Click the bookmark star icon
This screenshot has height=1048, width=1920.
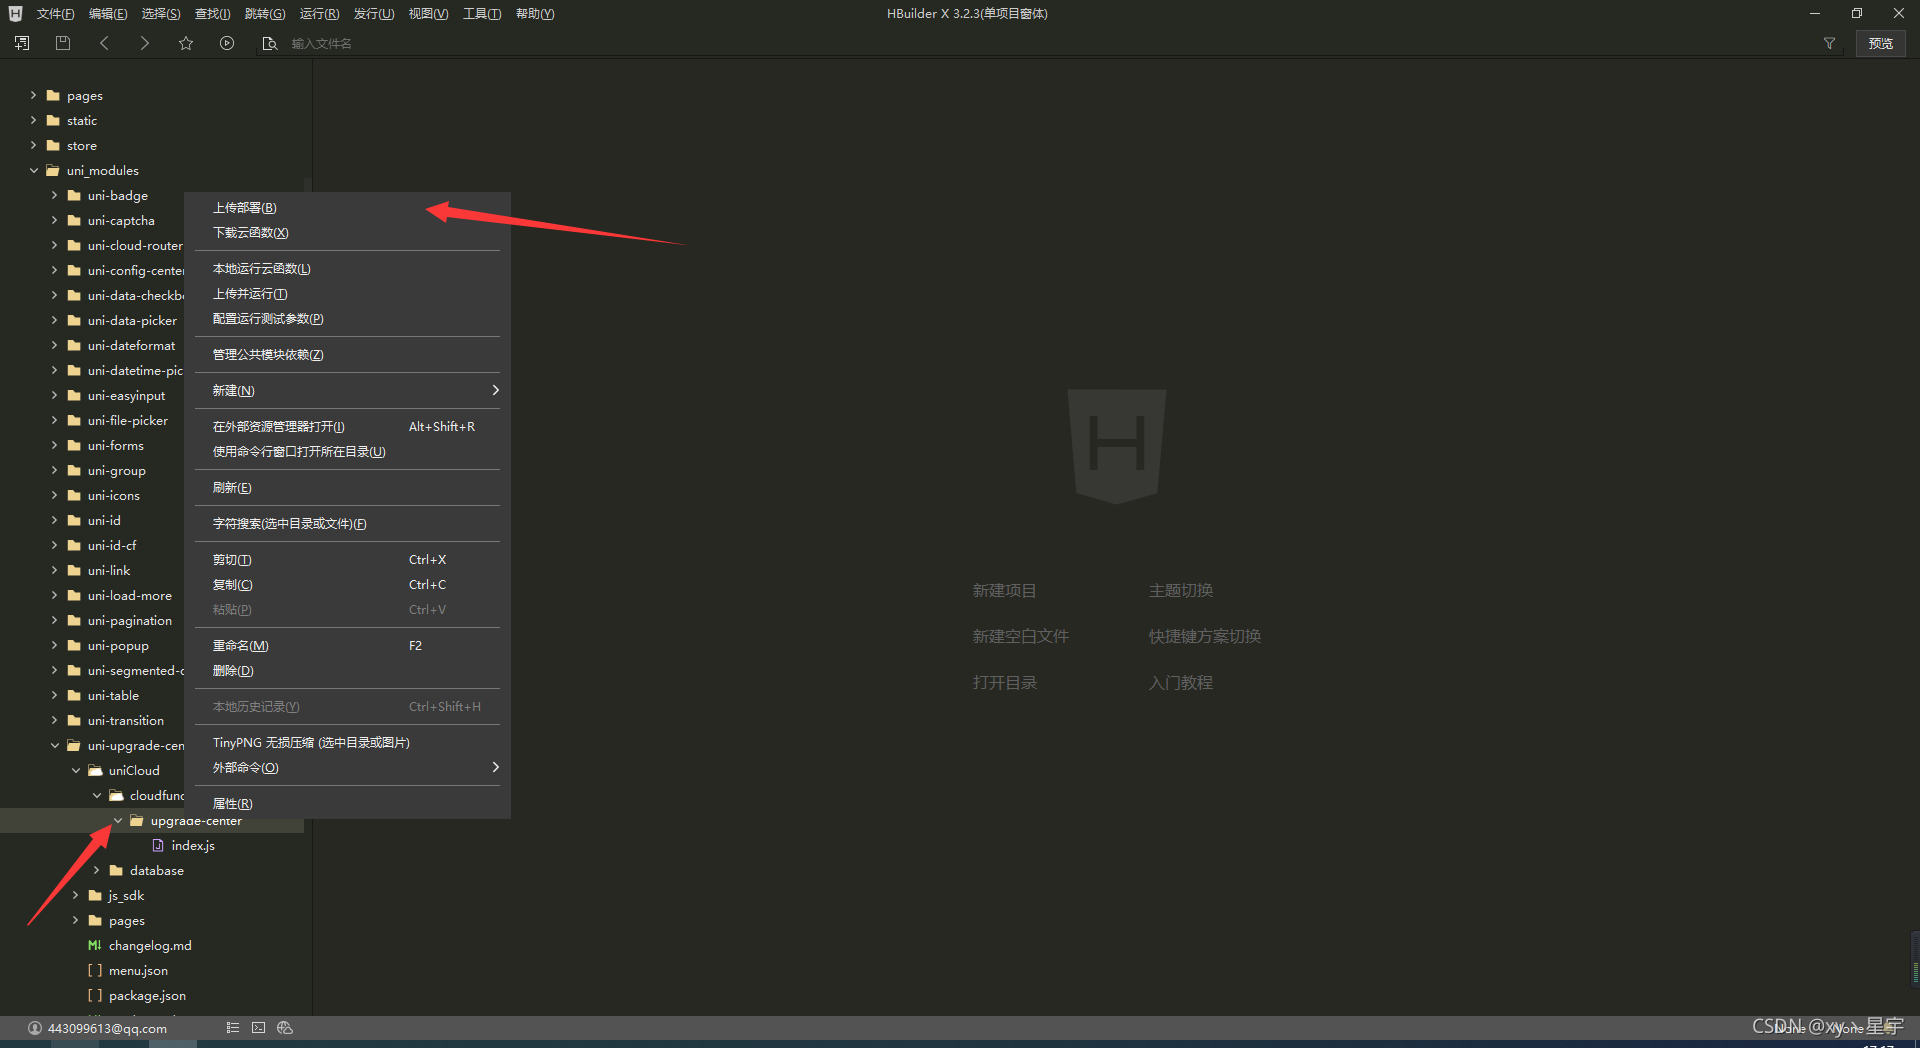click(x=186, y=43)
